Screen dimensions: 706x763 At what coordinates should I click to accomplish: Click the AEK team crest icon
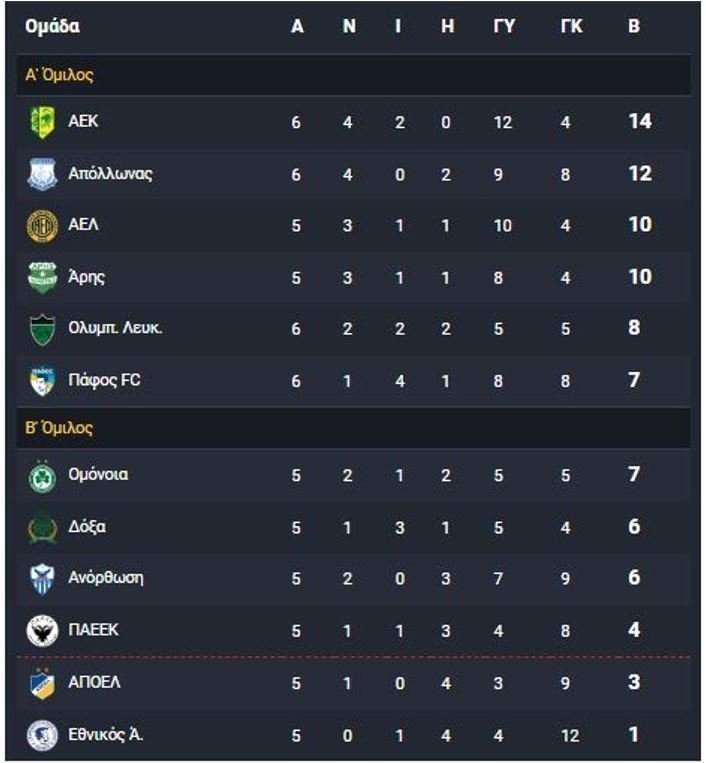(x=42, y=122)
